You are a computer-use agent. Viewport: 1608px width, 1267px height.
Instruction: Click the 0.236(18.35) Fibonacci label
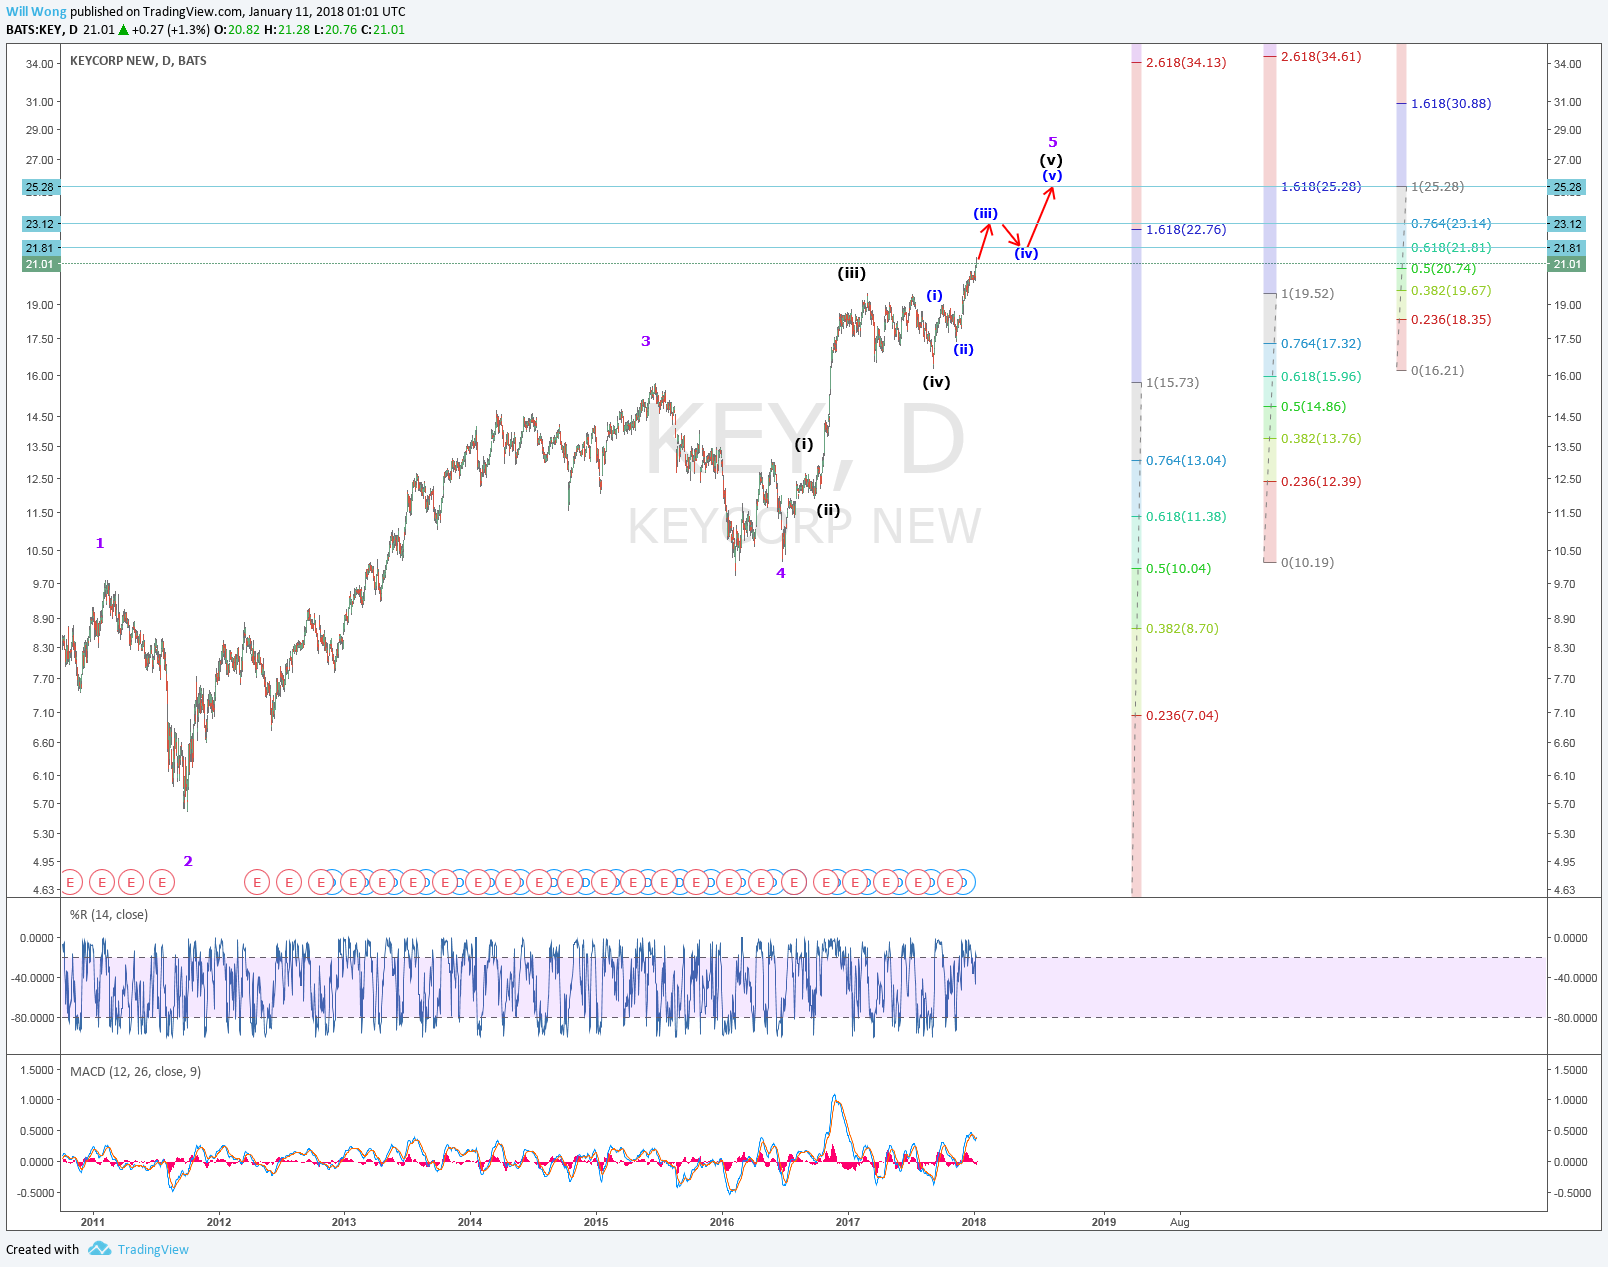click(x=1451, y=320)
